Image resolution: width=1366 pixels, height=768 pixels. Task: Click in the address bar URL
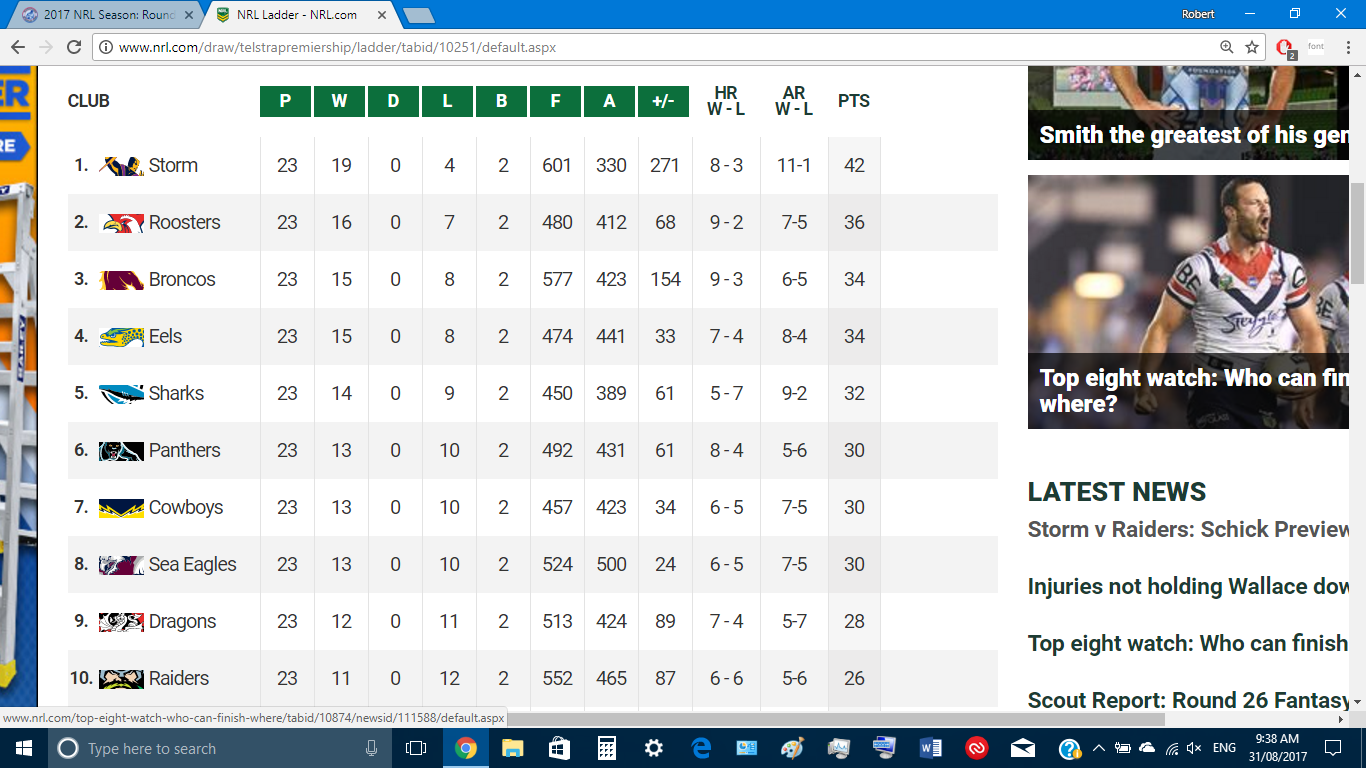[x=337, y=47]
